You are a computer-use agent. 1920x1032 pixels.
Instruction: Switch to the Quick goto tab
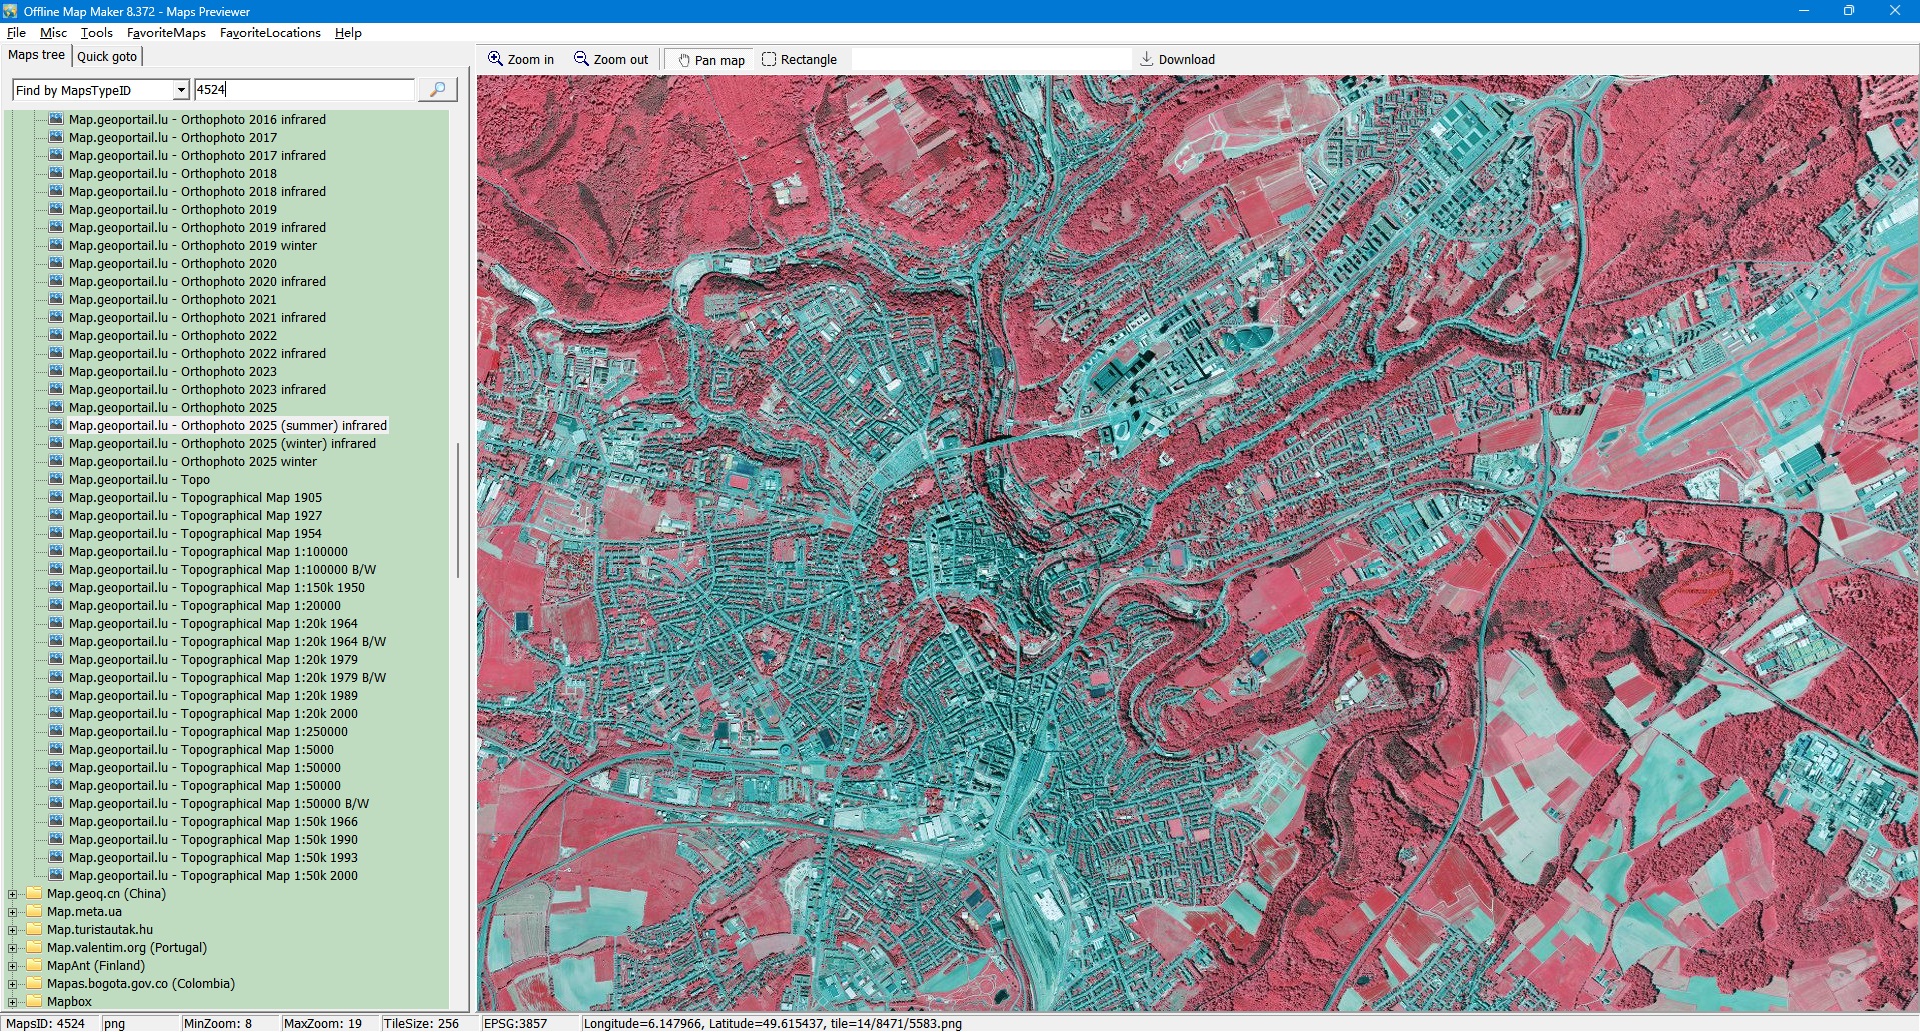[107, 56]
